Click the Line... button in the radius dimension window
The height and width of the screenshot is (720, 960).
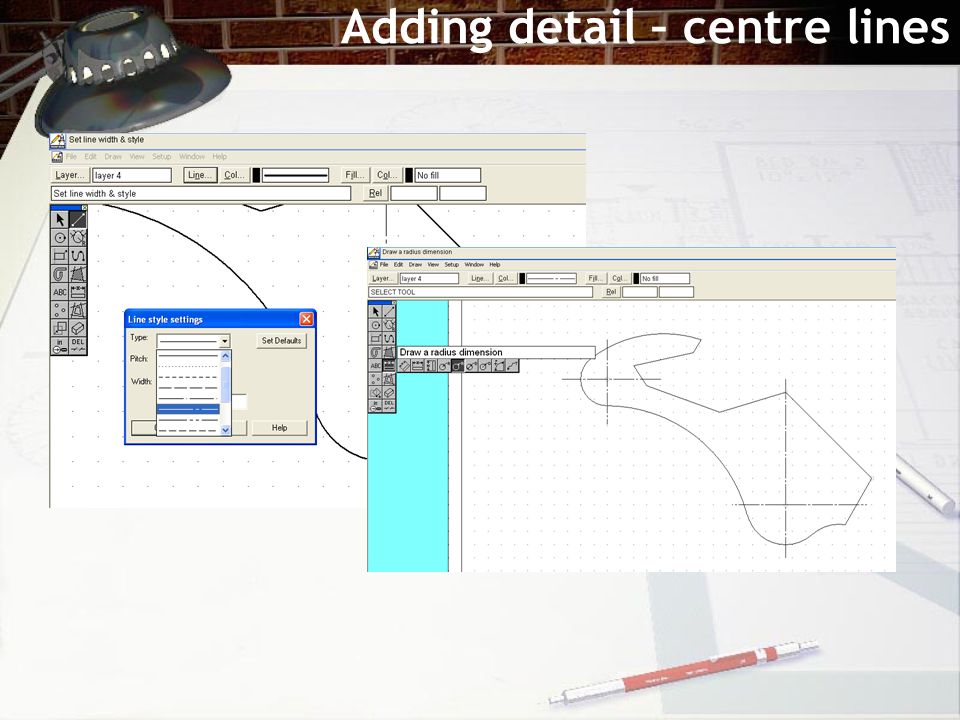[x=479, y=279]
